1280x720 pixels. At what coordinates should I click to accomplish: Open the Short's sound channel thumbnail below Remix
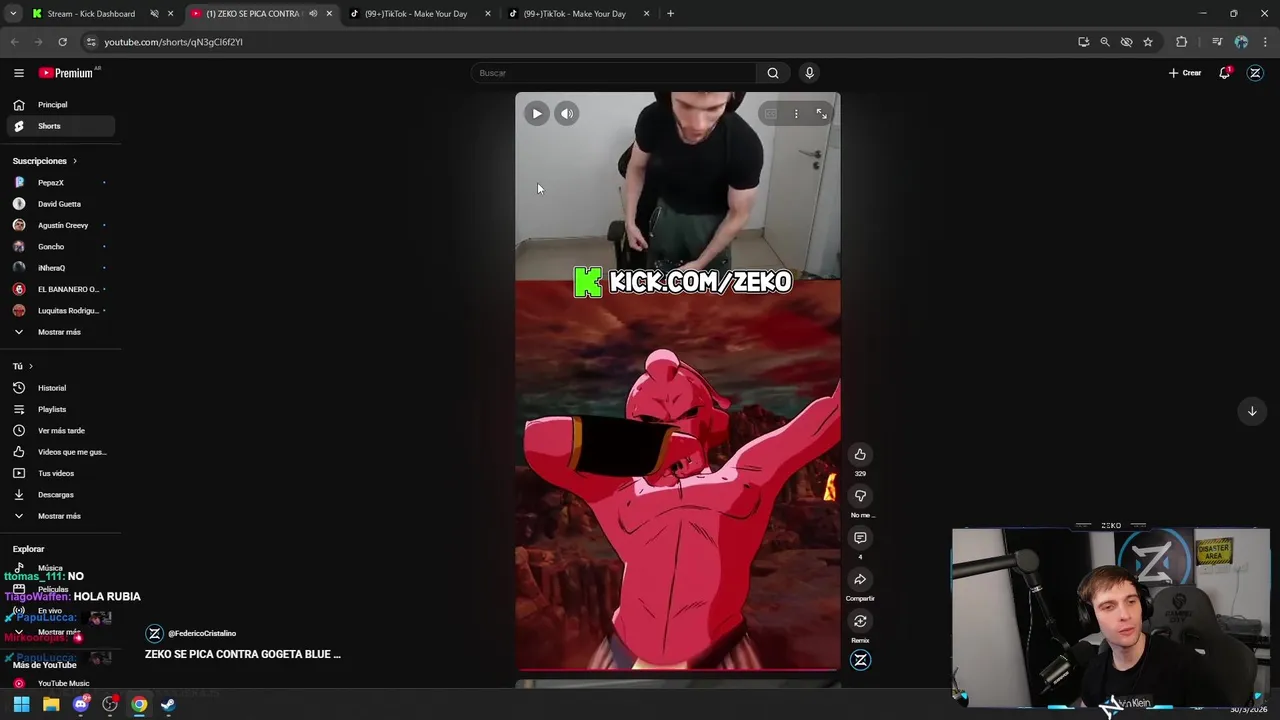(860, 660)
